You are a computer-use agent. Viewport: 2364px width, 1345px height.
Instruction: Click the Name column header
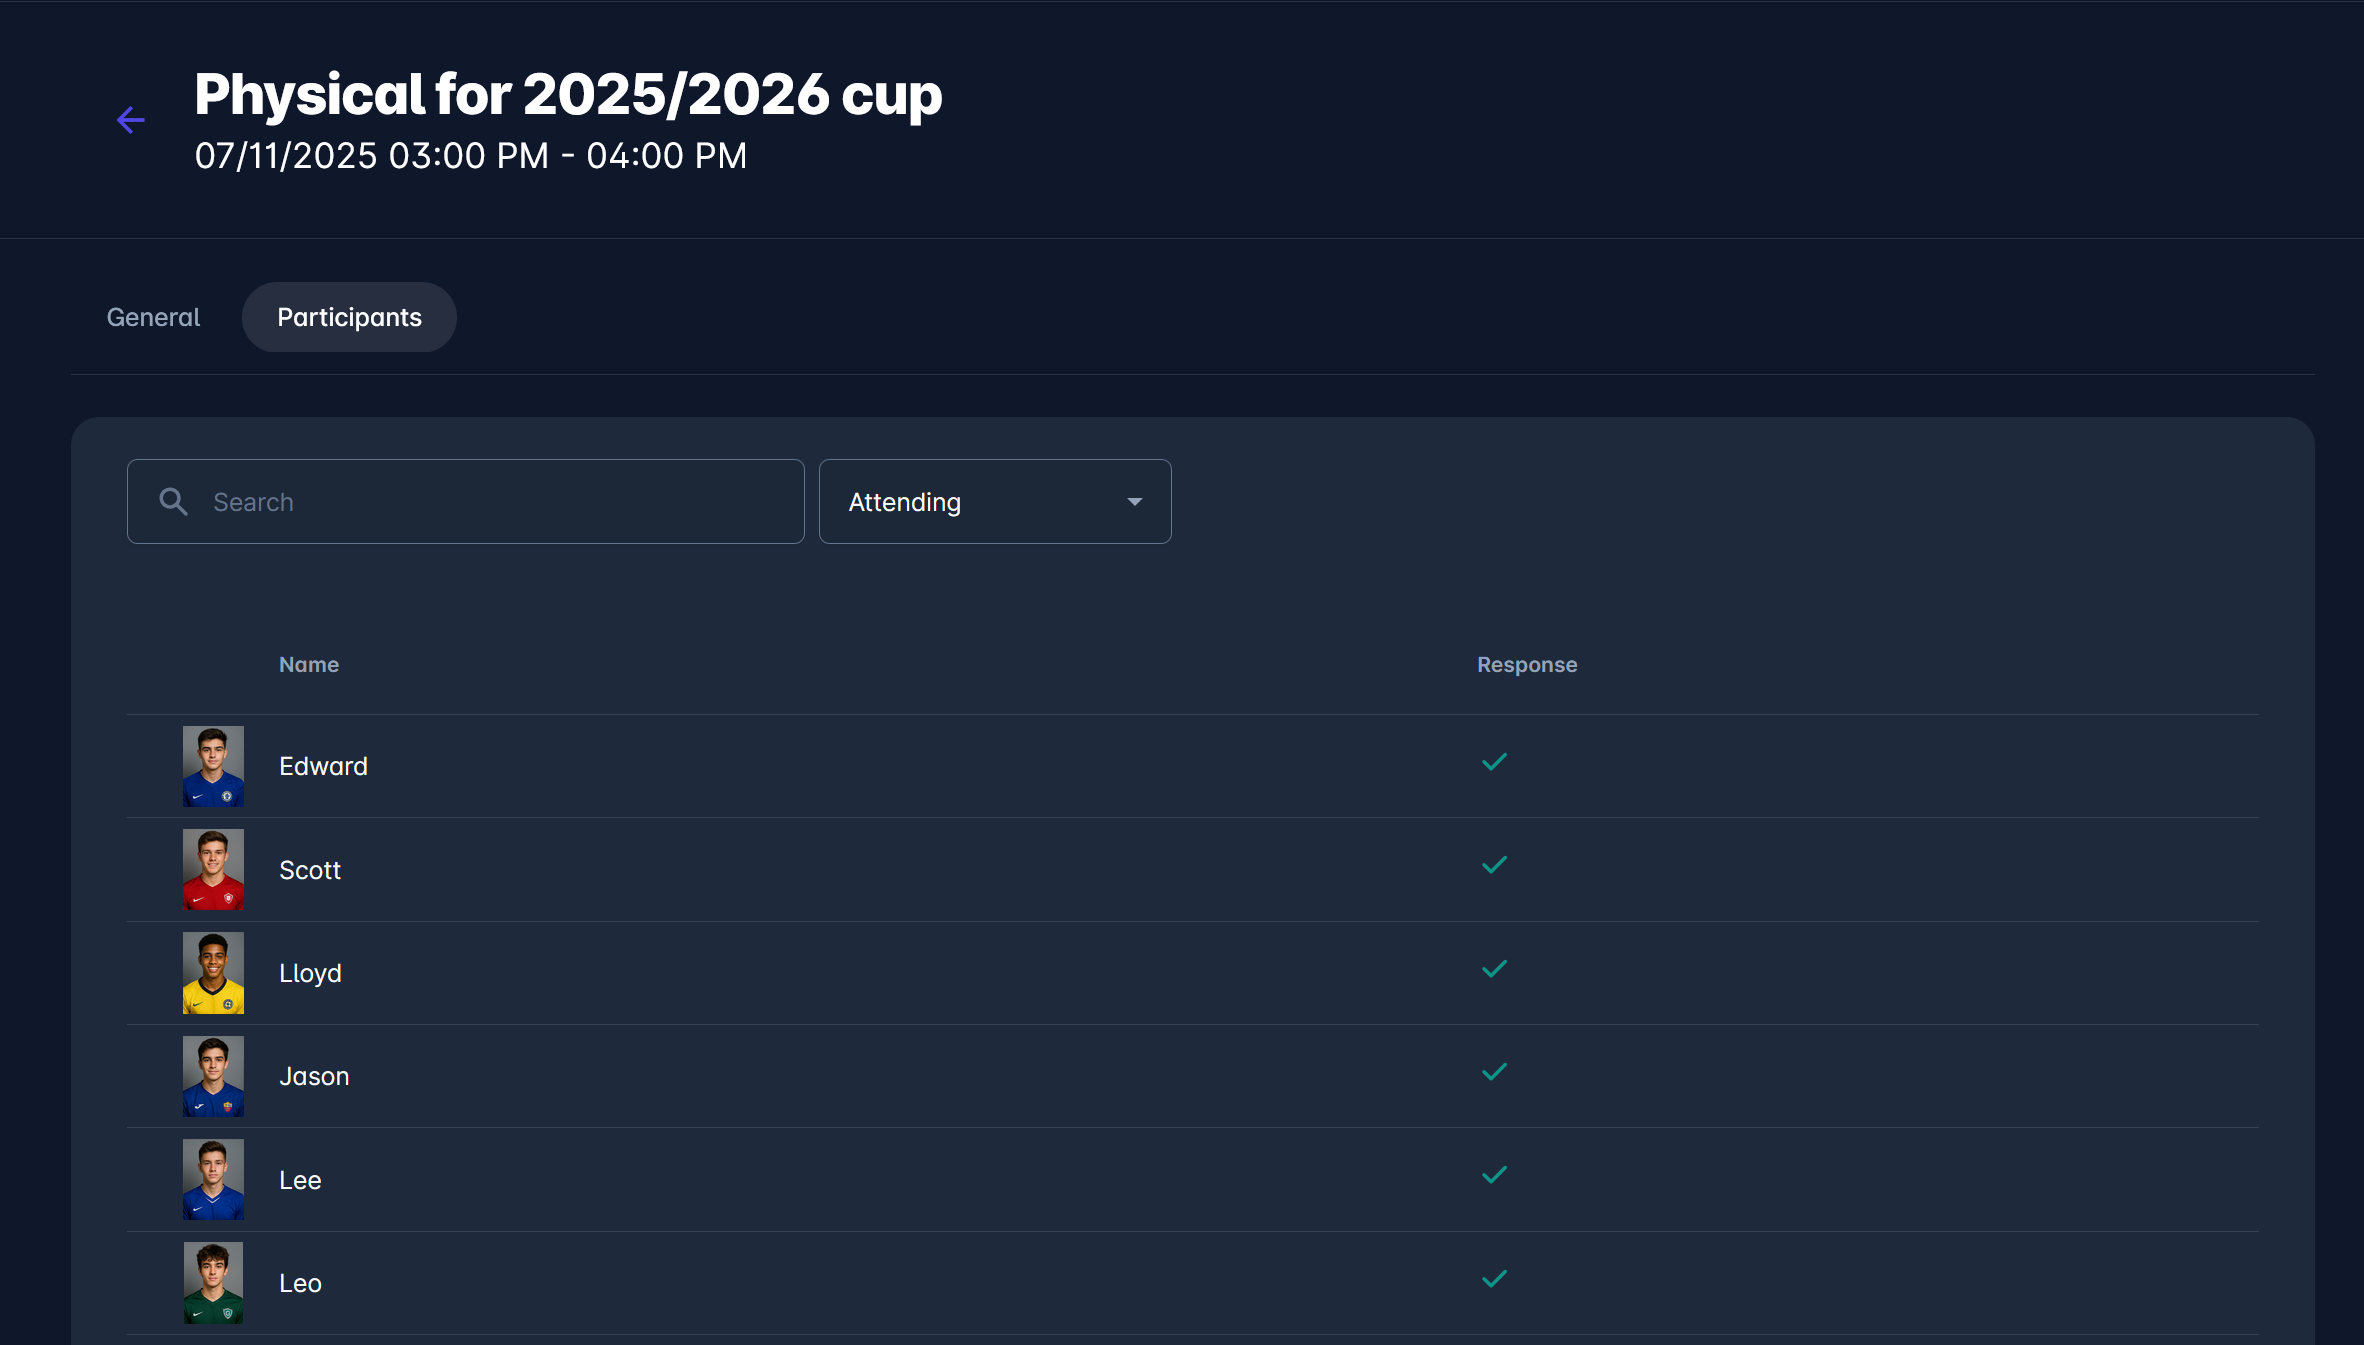tap(309, 665)
